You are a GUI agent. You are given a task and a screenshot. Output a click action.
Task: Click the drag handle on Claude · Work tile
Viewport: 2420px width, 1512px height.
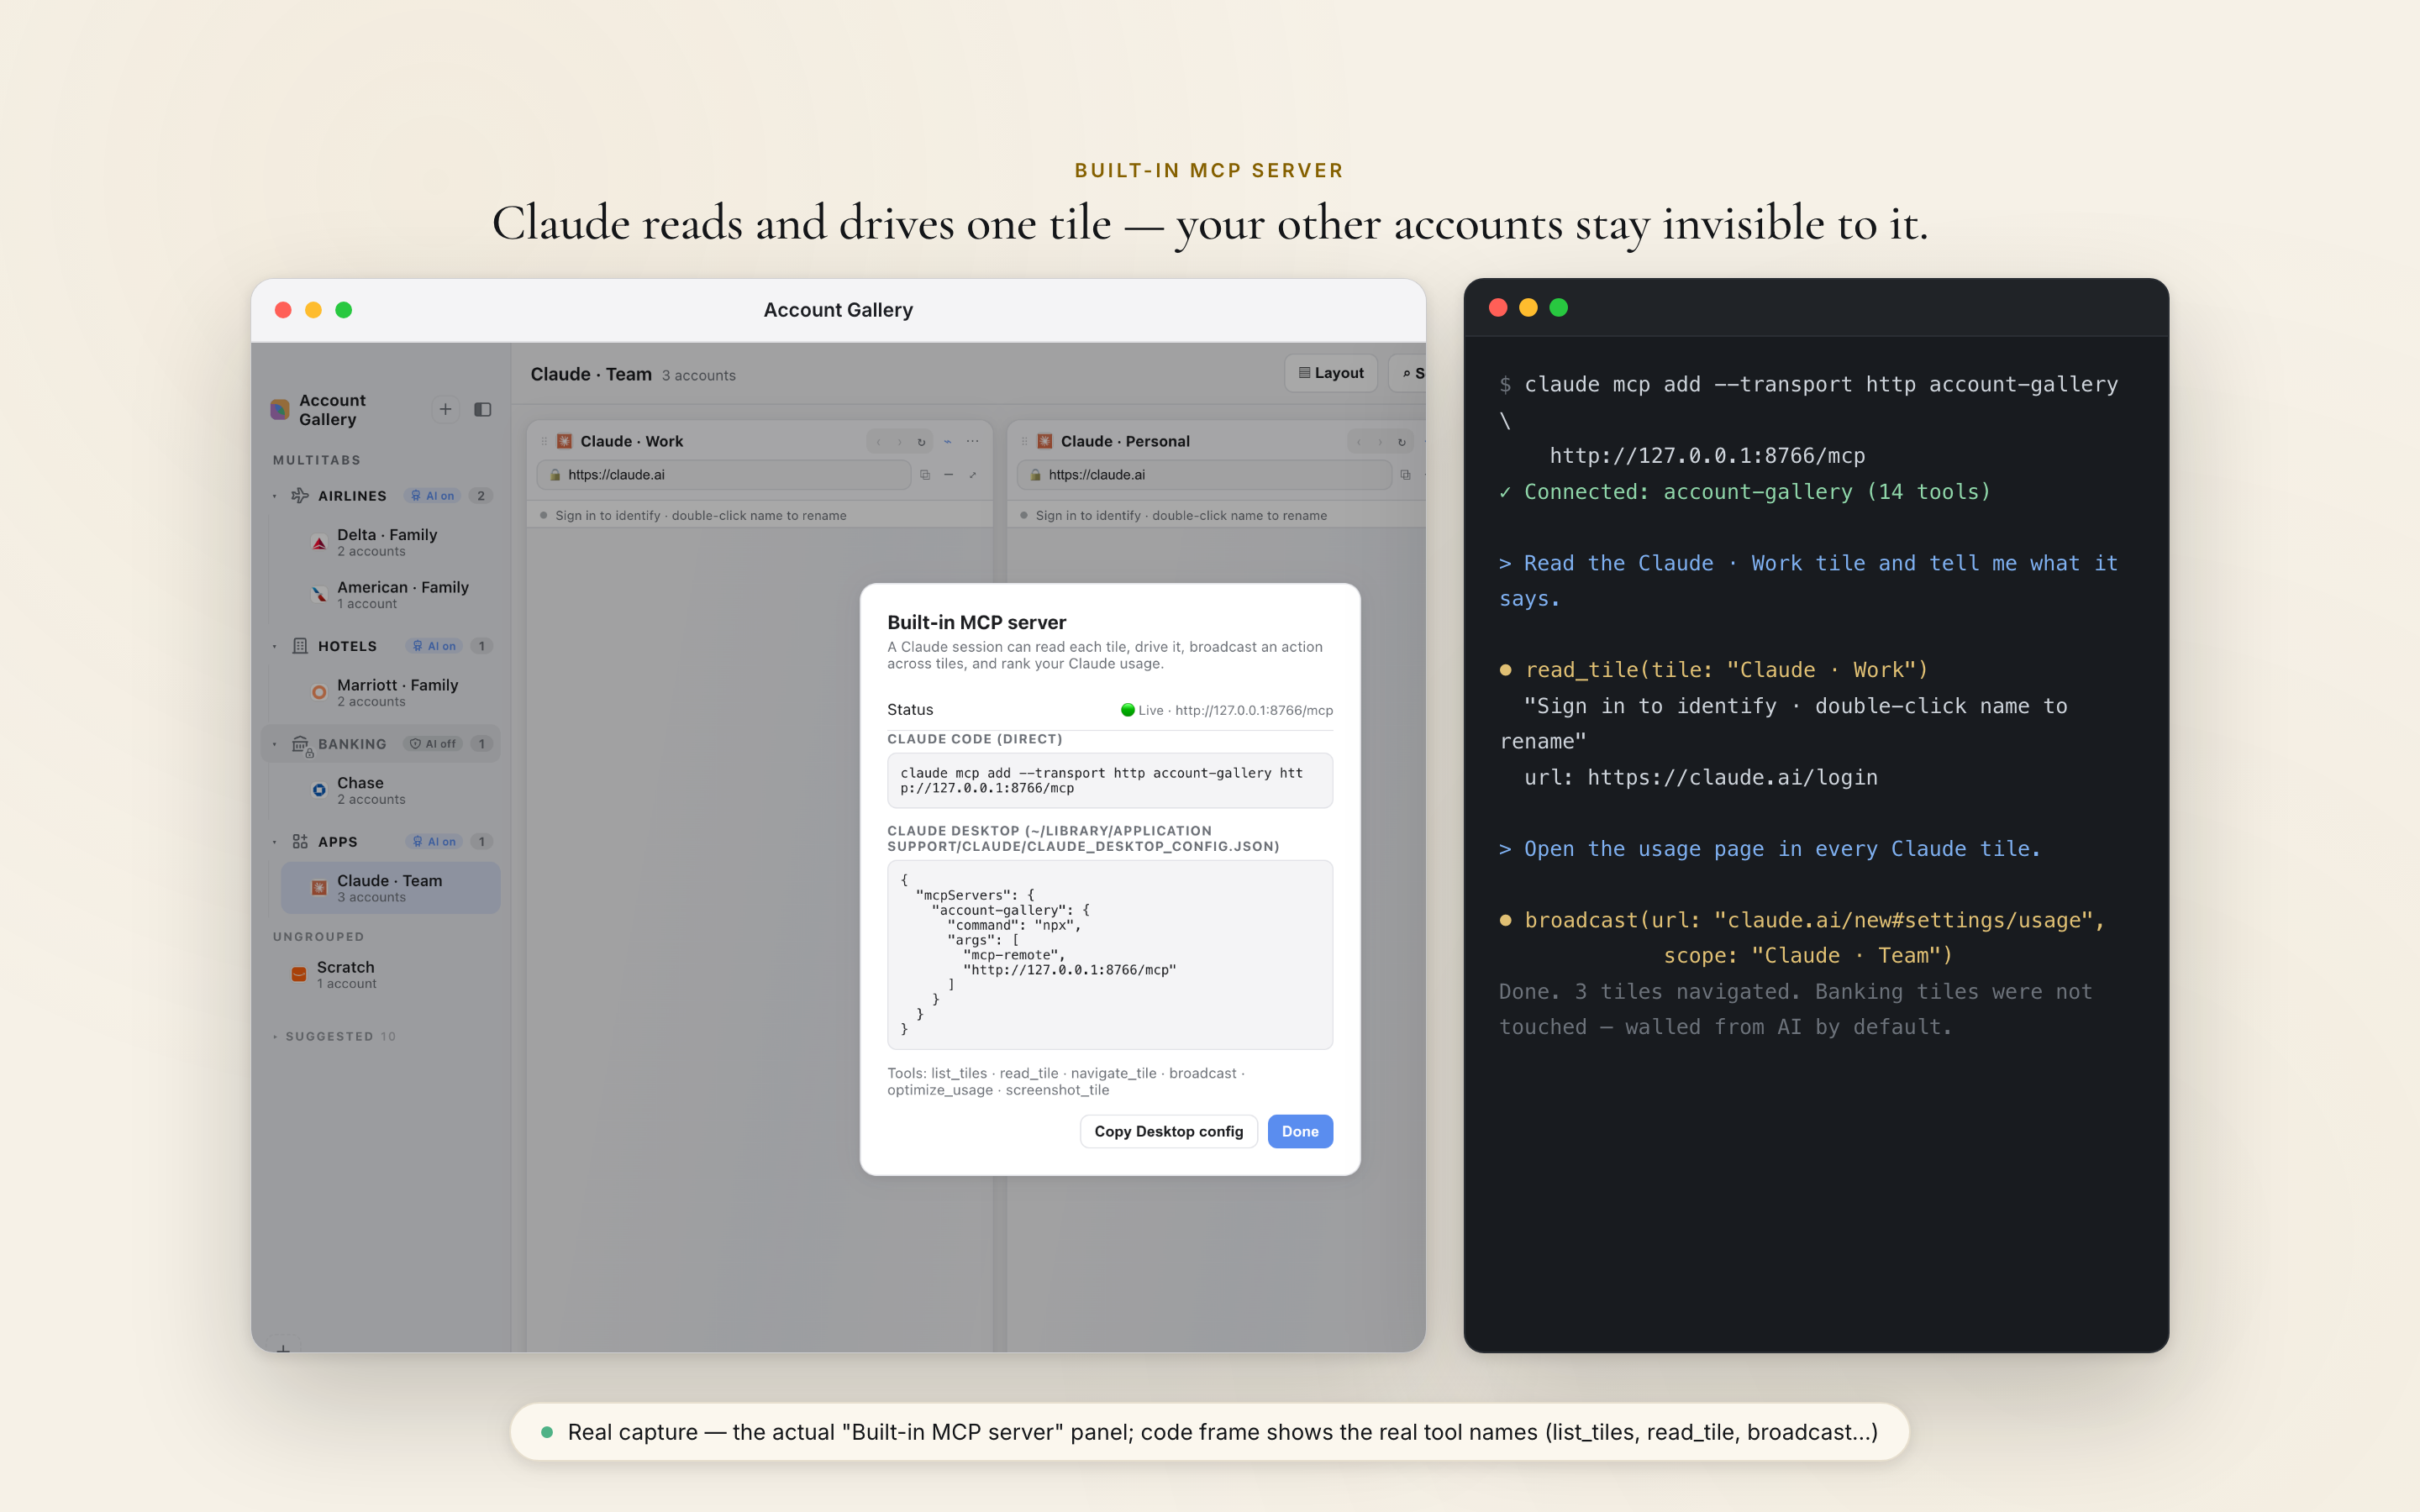point(544,441)
